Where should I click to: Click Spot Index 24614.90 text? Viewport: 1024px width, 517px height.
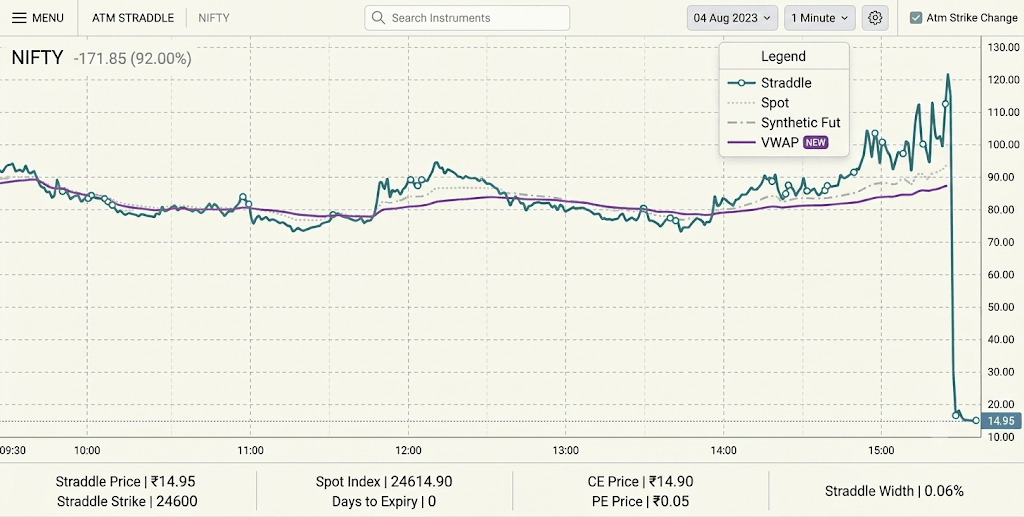pos(384,482)
